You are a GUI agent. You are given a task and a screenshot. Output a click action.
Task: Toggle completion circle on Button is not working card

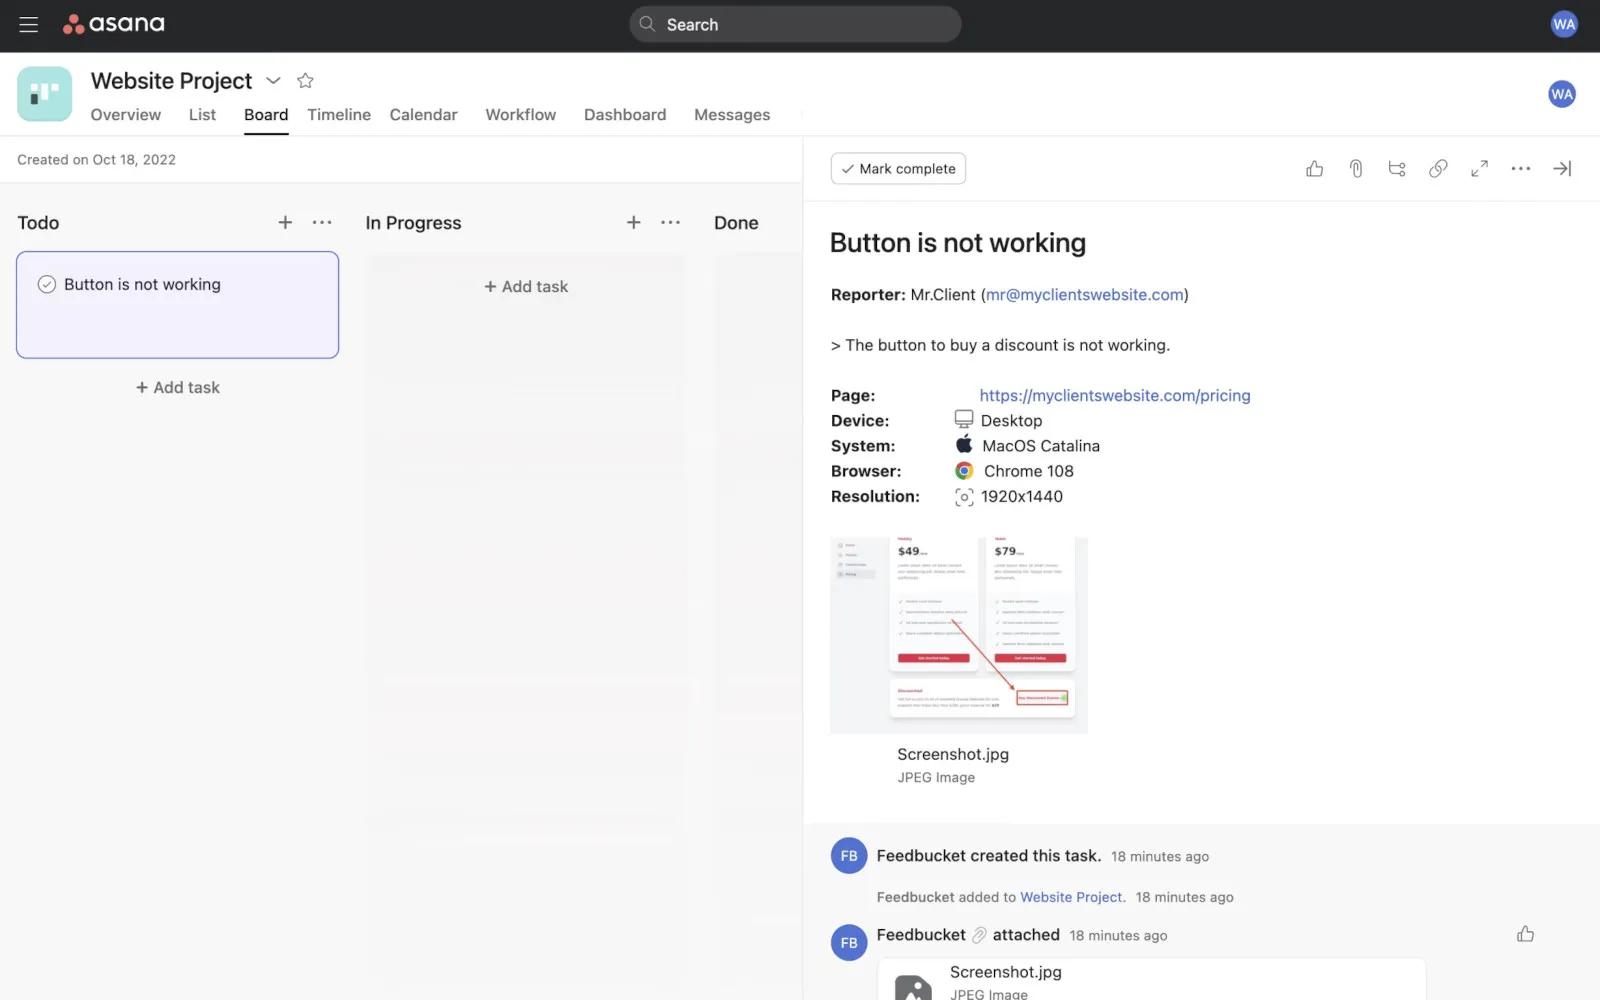click(47, 285)
